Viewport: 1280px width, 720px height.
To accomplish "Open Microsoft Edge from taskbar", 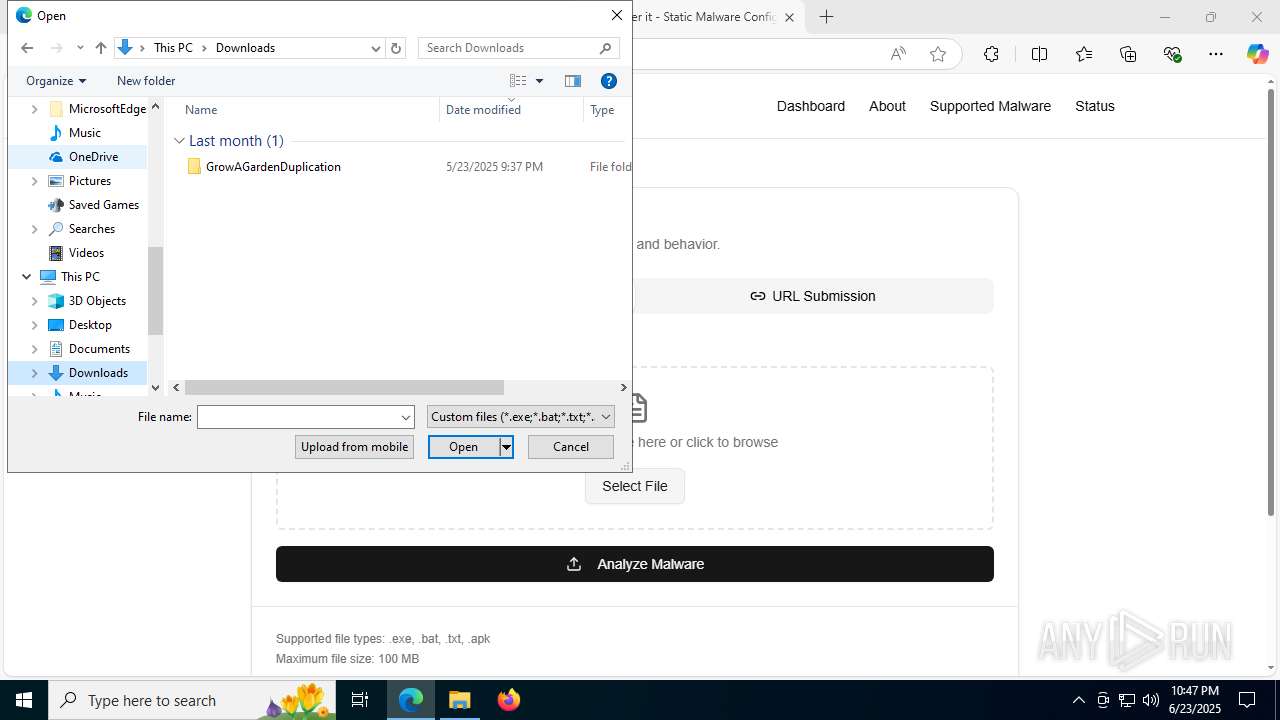I will click(x=411, y=700).
